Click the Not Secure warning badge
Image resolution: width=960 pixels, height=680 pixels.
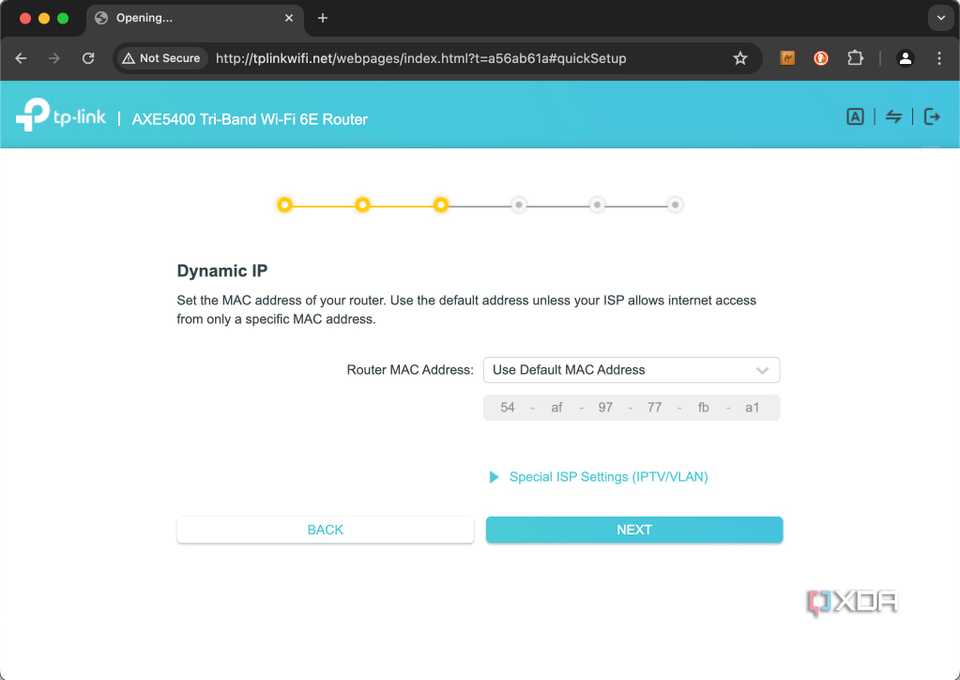[x=160, y=58]
